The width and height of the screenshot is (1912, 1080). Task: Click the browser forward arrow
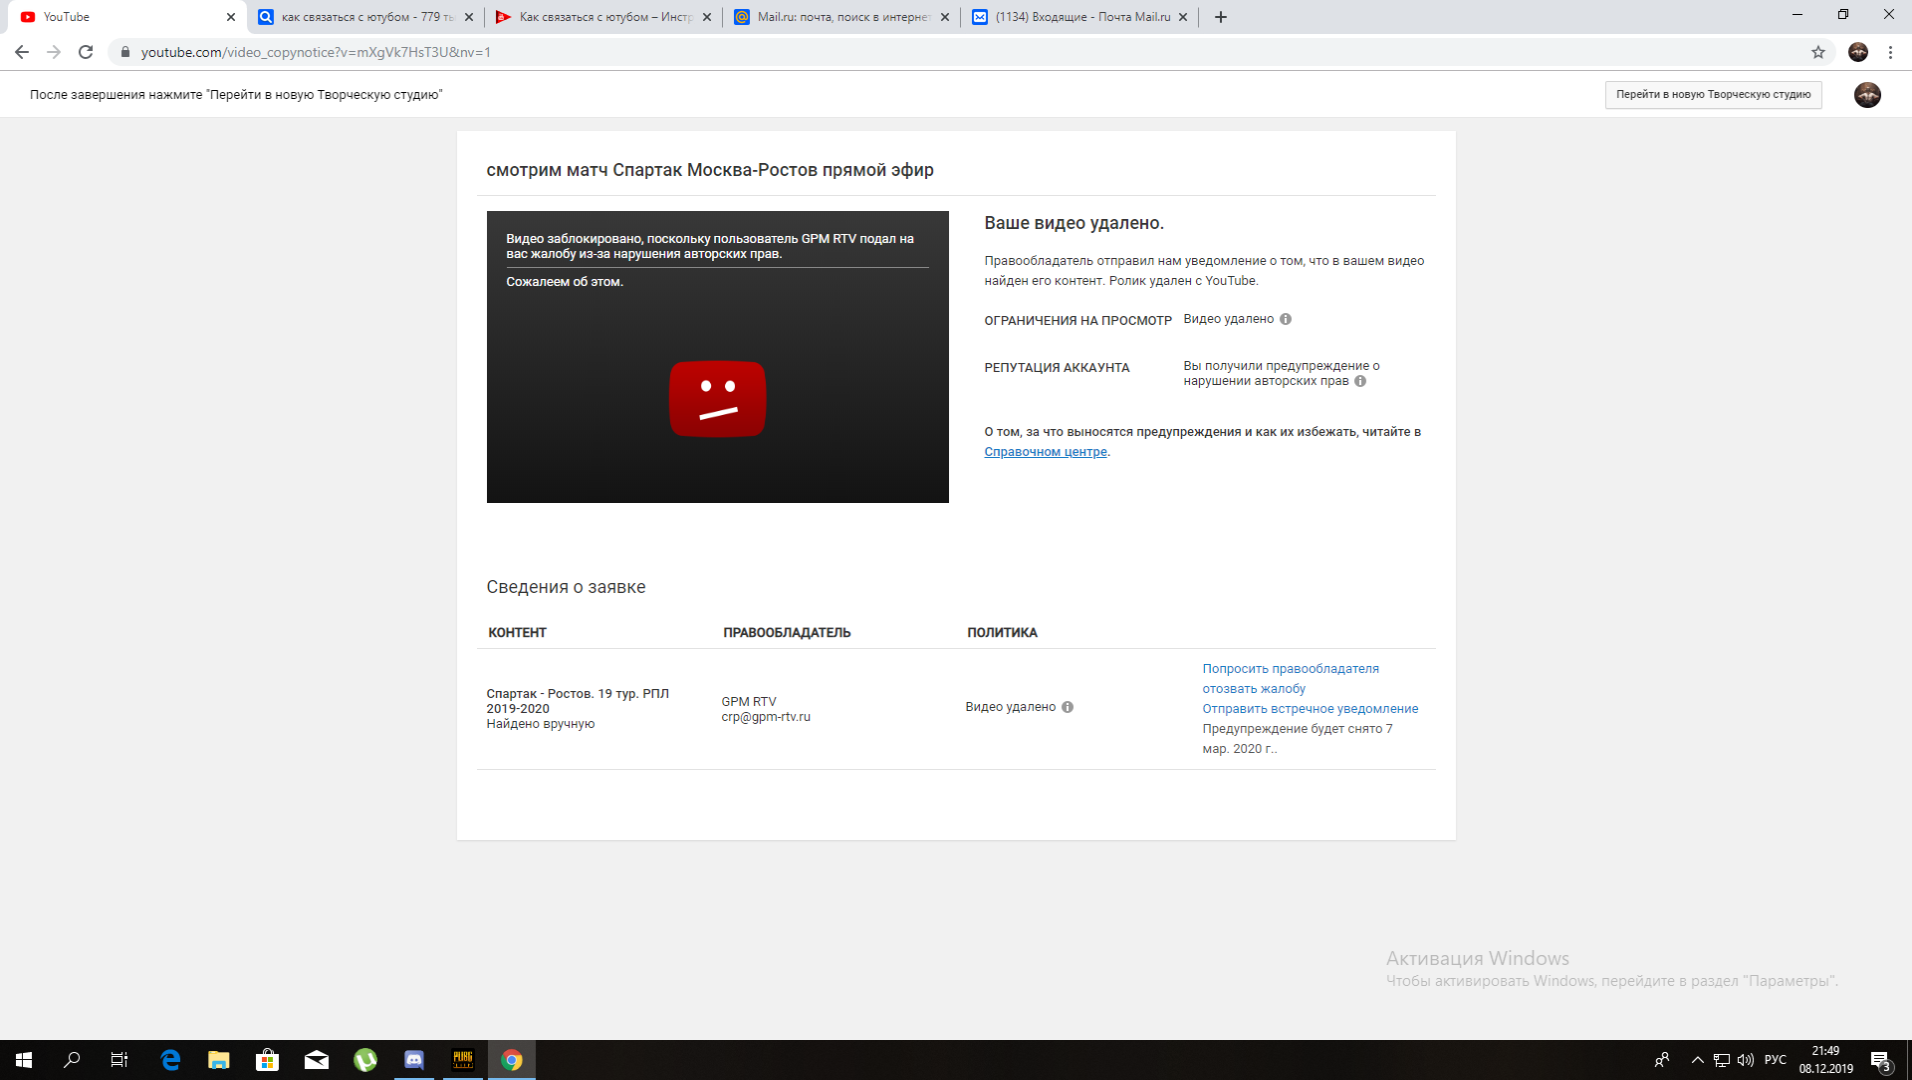pos(54,52)
